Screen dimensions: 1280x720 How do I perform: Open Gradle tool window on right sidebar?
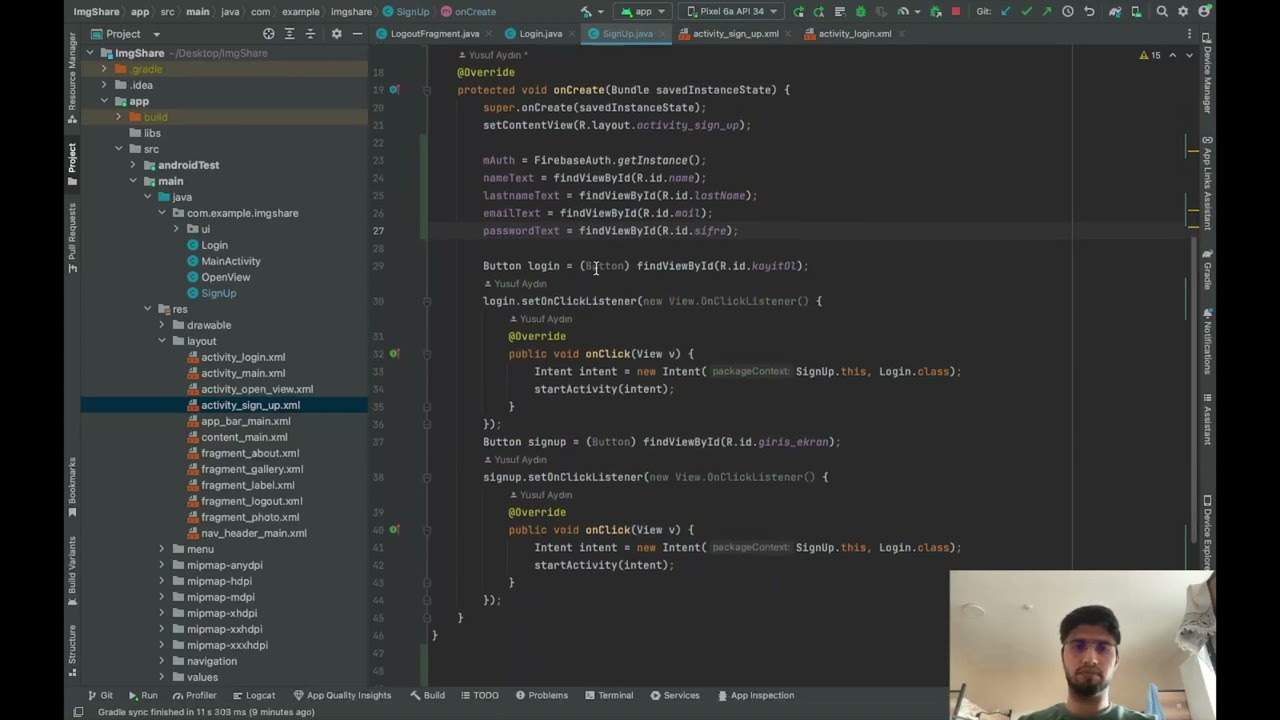click(x=1207, y=268)
